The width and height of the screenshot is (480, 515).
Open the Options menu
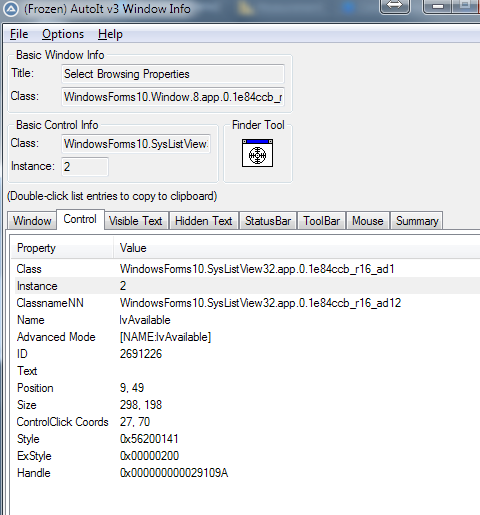(x=63, y=34)
